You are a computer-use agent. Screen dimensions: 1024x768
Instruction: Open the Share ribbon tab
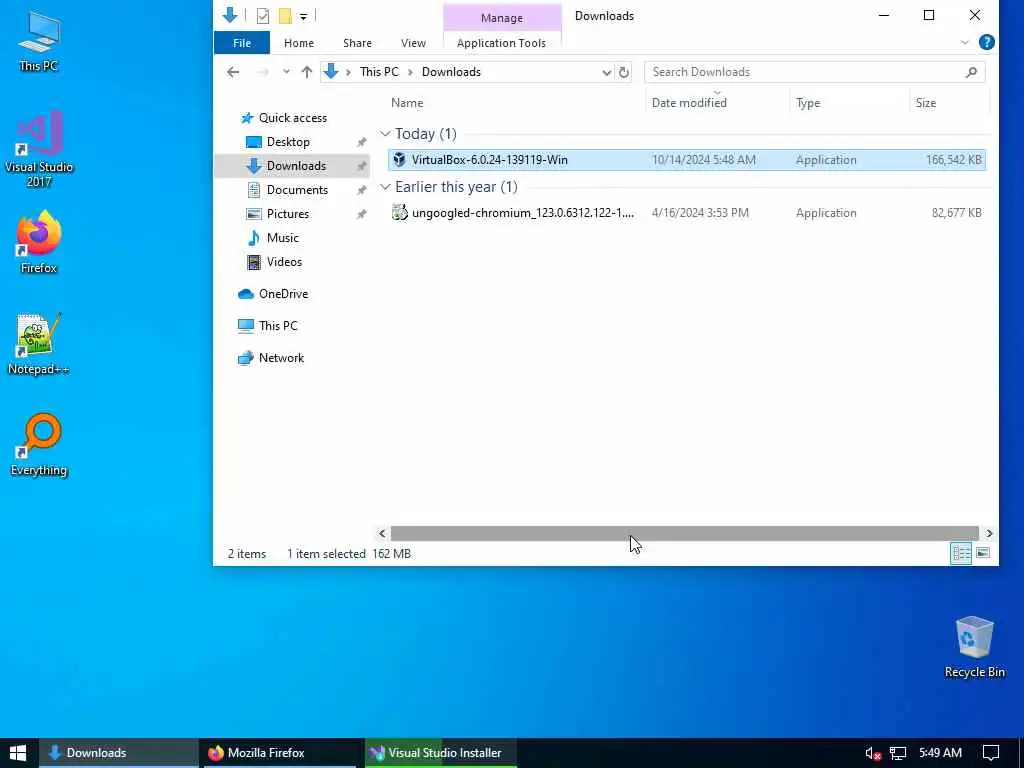pos(357,43)
